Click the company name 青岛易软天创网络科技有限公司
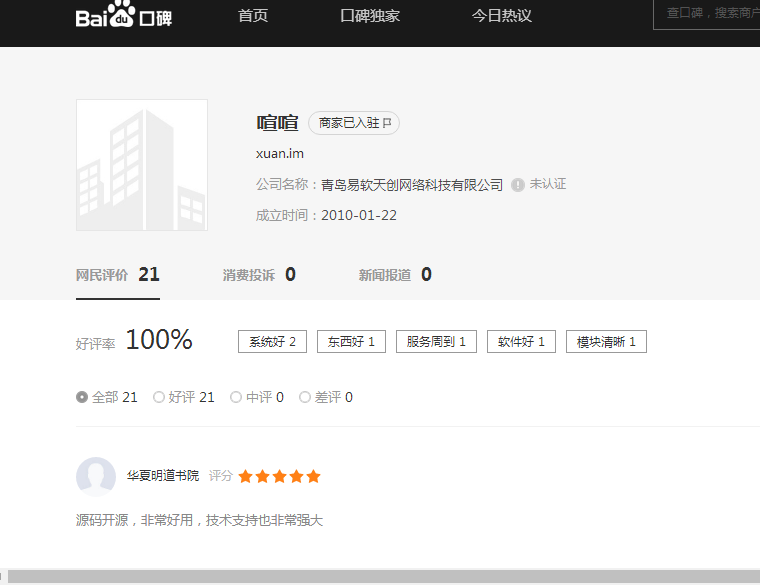This screenshot has width=760, height=585. (x=412, y=185)
